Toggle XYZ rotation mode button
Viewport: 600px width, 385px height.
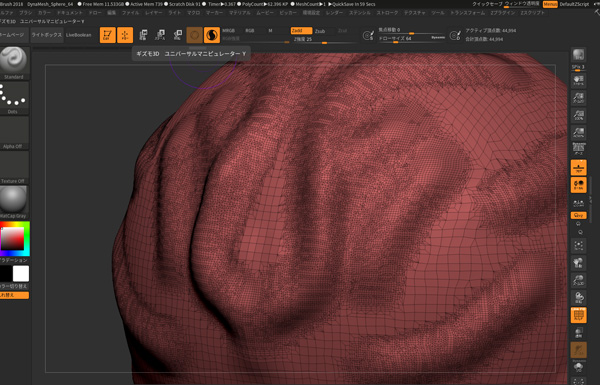tap(579, 215)
